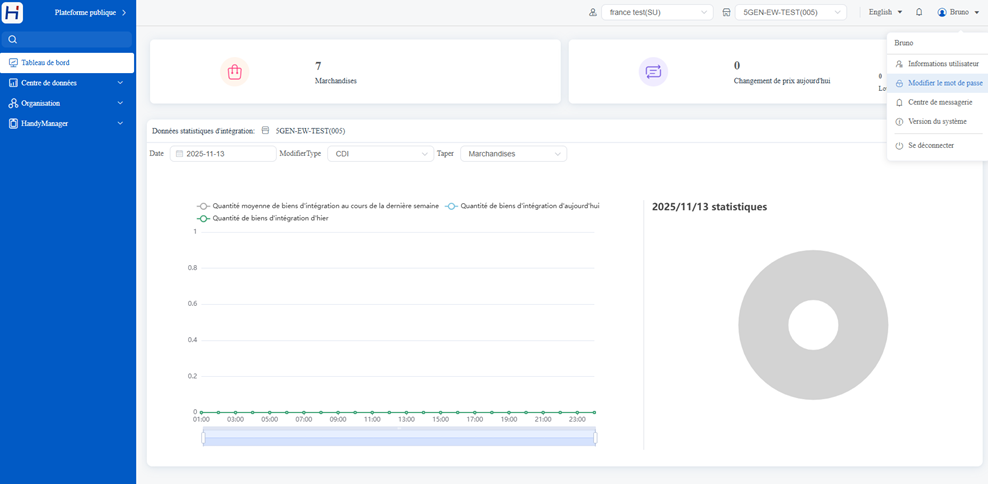Toggle the aujourd'hui integration legend series
Viewport: 988px width, 484px height.
click(x=522, y=206)
